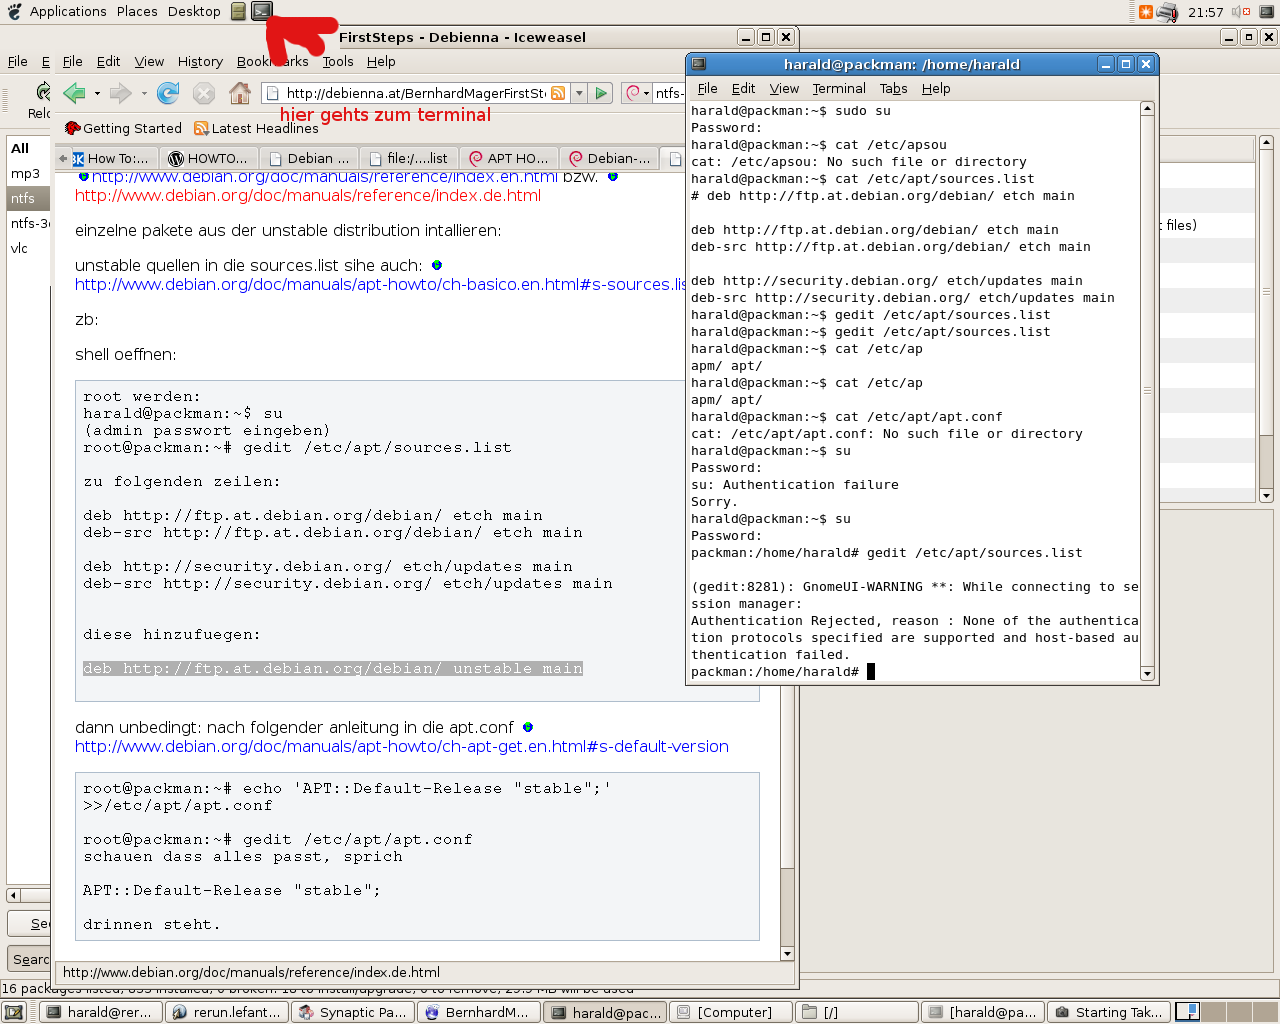
Task: Switch to the 'file:/....list' browser tab
Action: [409, 158]
